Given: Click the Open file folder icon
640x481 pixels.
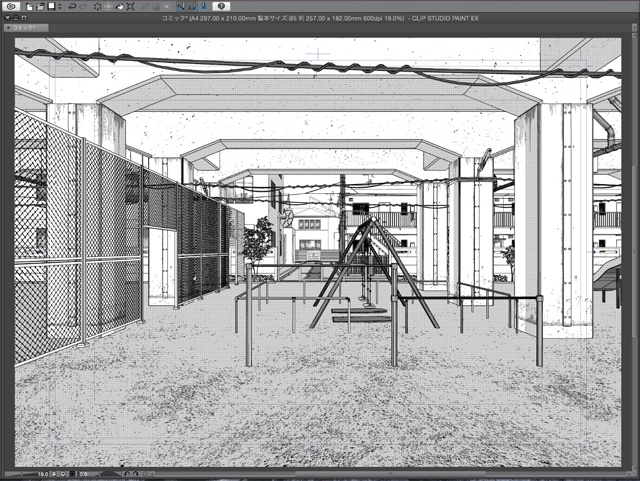Looking at the screenshot, I should pyautogui.click(x=40, y=6).
